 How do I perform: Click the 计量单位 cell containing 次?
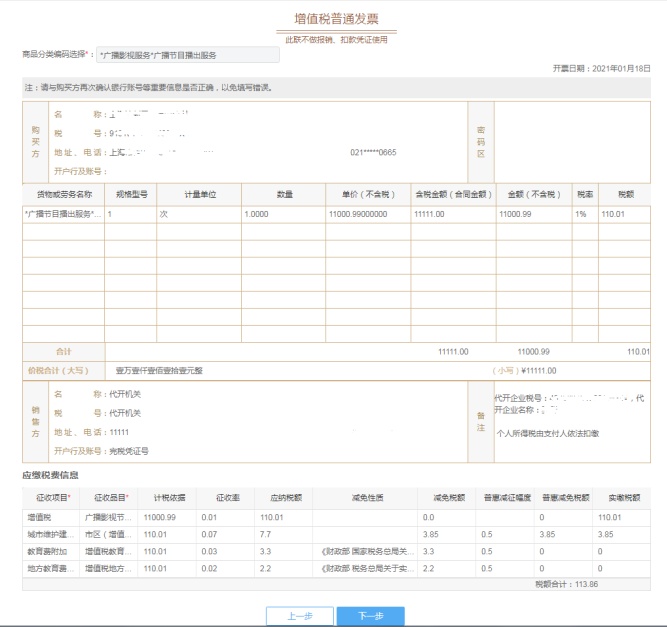coord(198,214)
